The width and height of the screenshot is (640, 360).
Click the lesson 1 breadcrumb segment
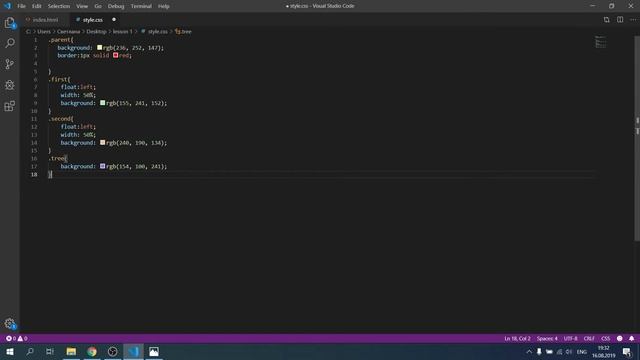[x=122, y=31]
